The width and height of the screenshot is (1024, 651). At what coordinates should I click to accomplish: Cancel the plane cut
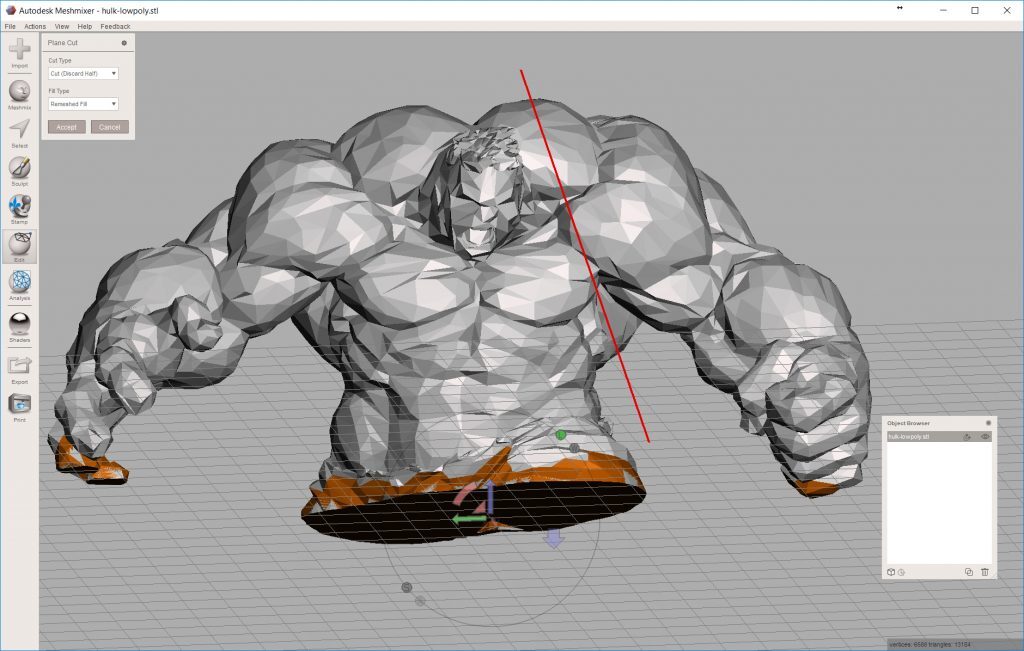(x=110, y=127)
